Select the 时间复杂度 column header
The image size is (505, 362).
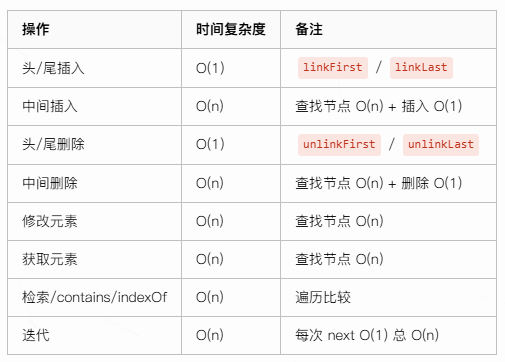231,29
